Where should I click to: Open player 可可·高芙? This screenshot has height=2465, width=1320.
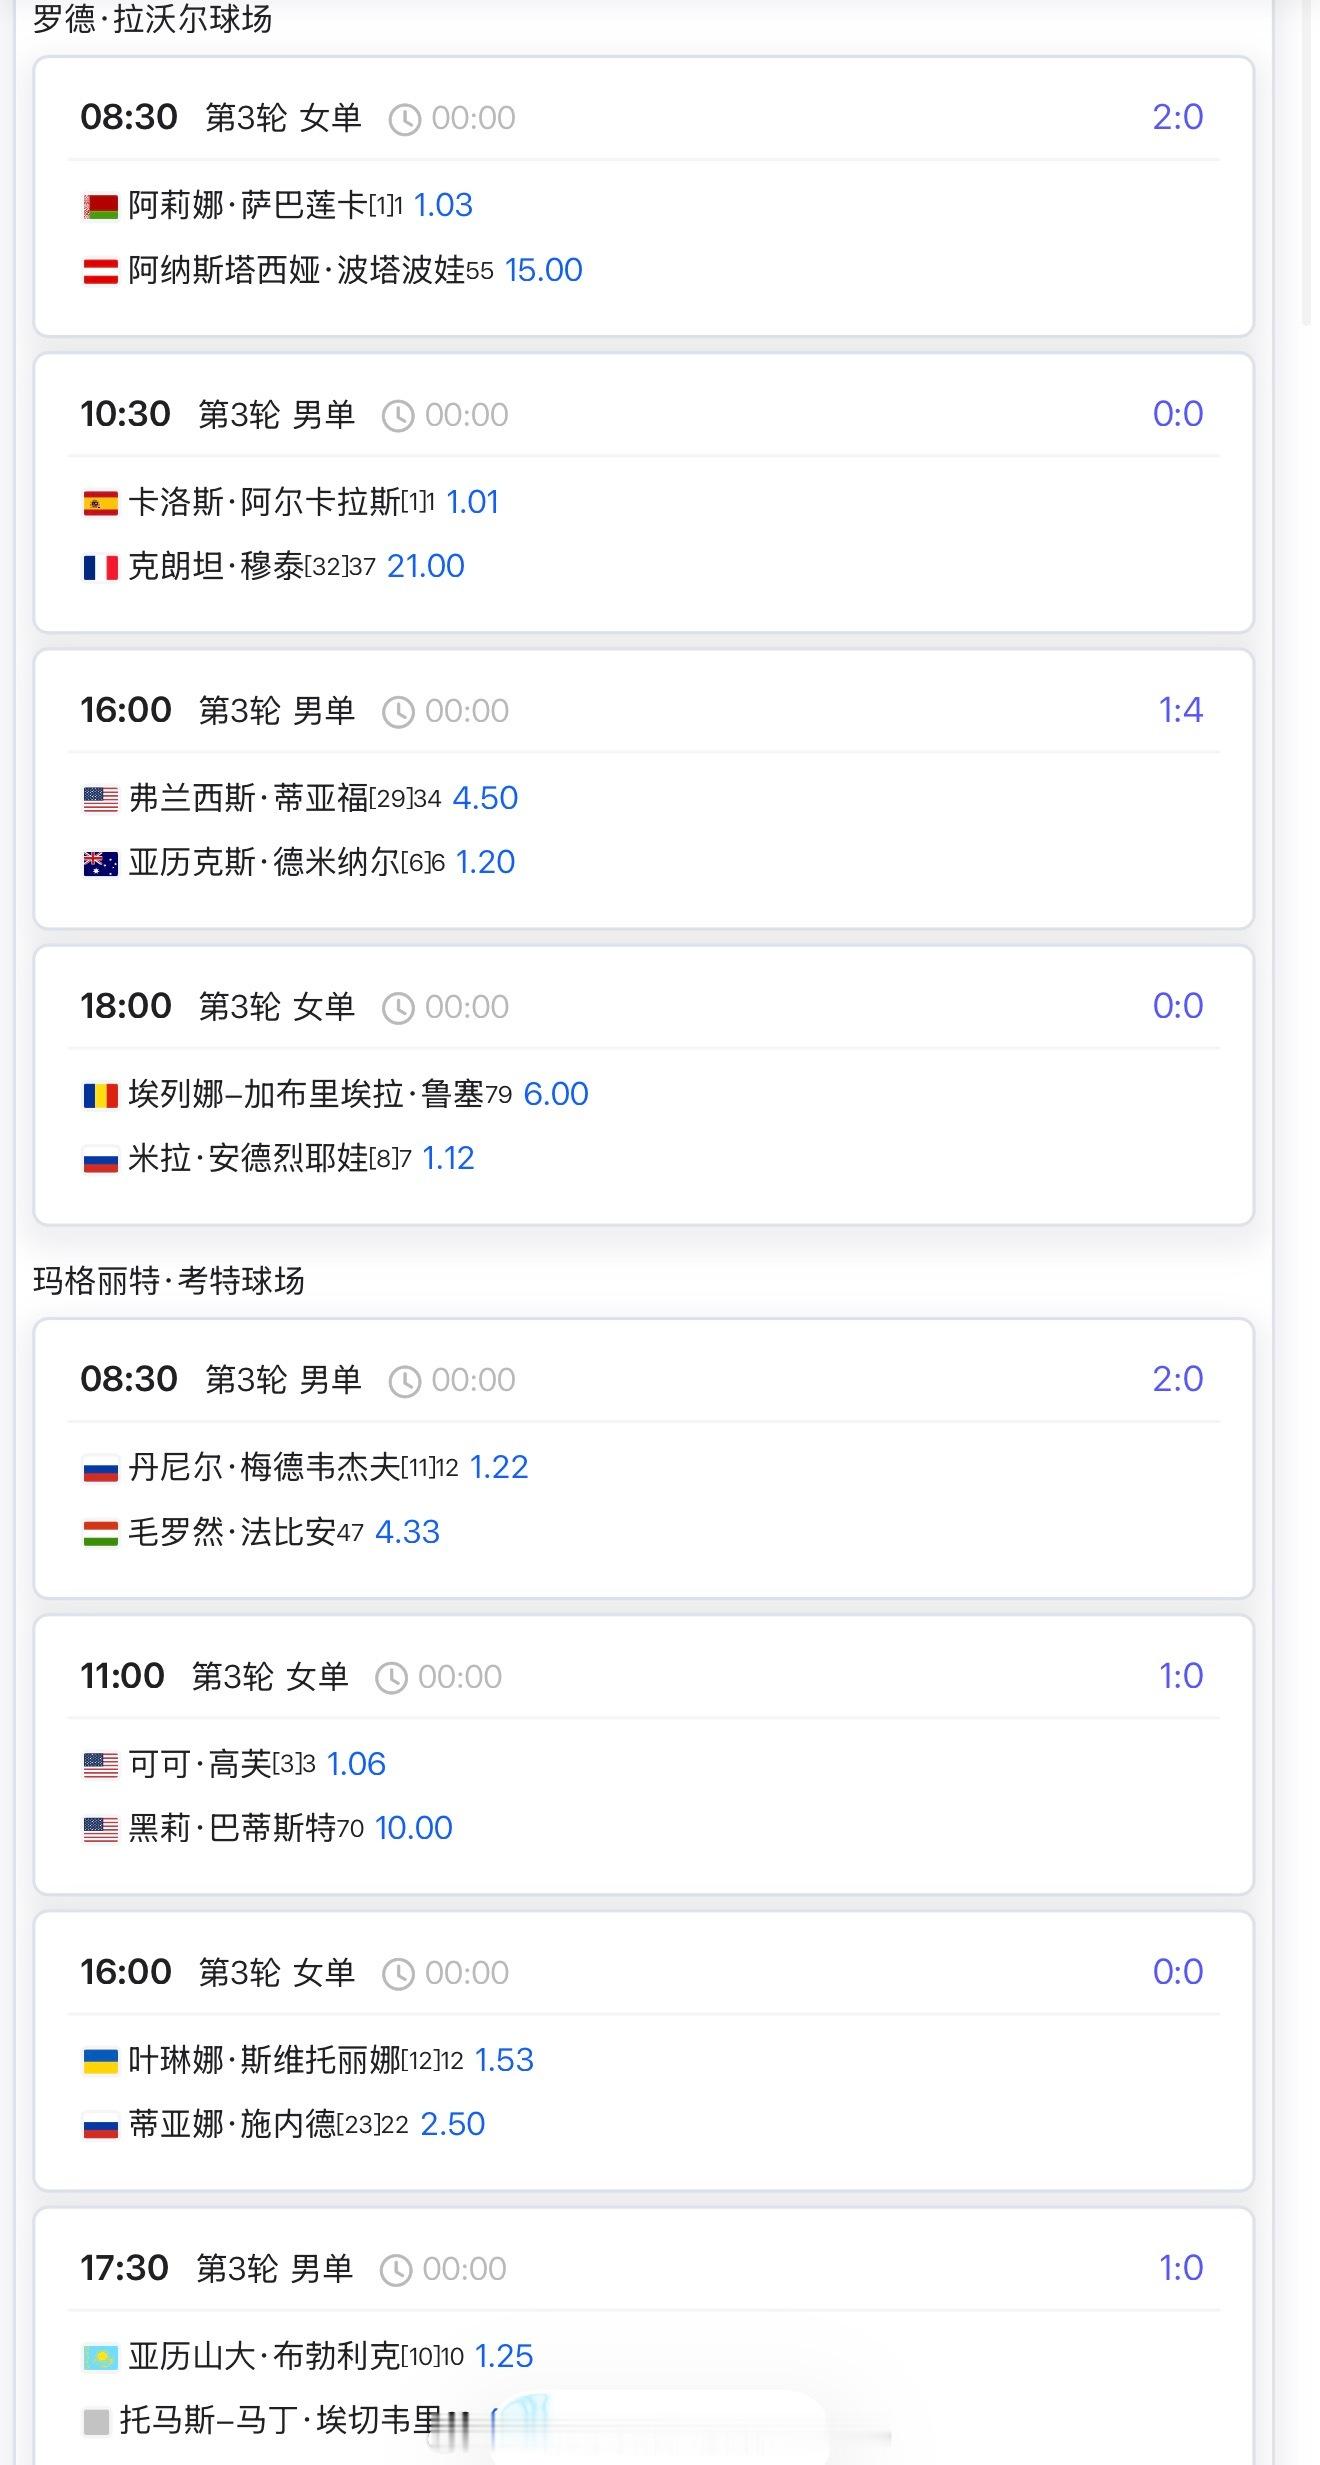point(200,1764)
